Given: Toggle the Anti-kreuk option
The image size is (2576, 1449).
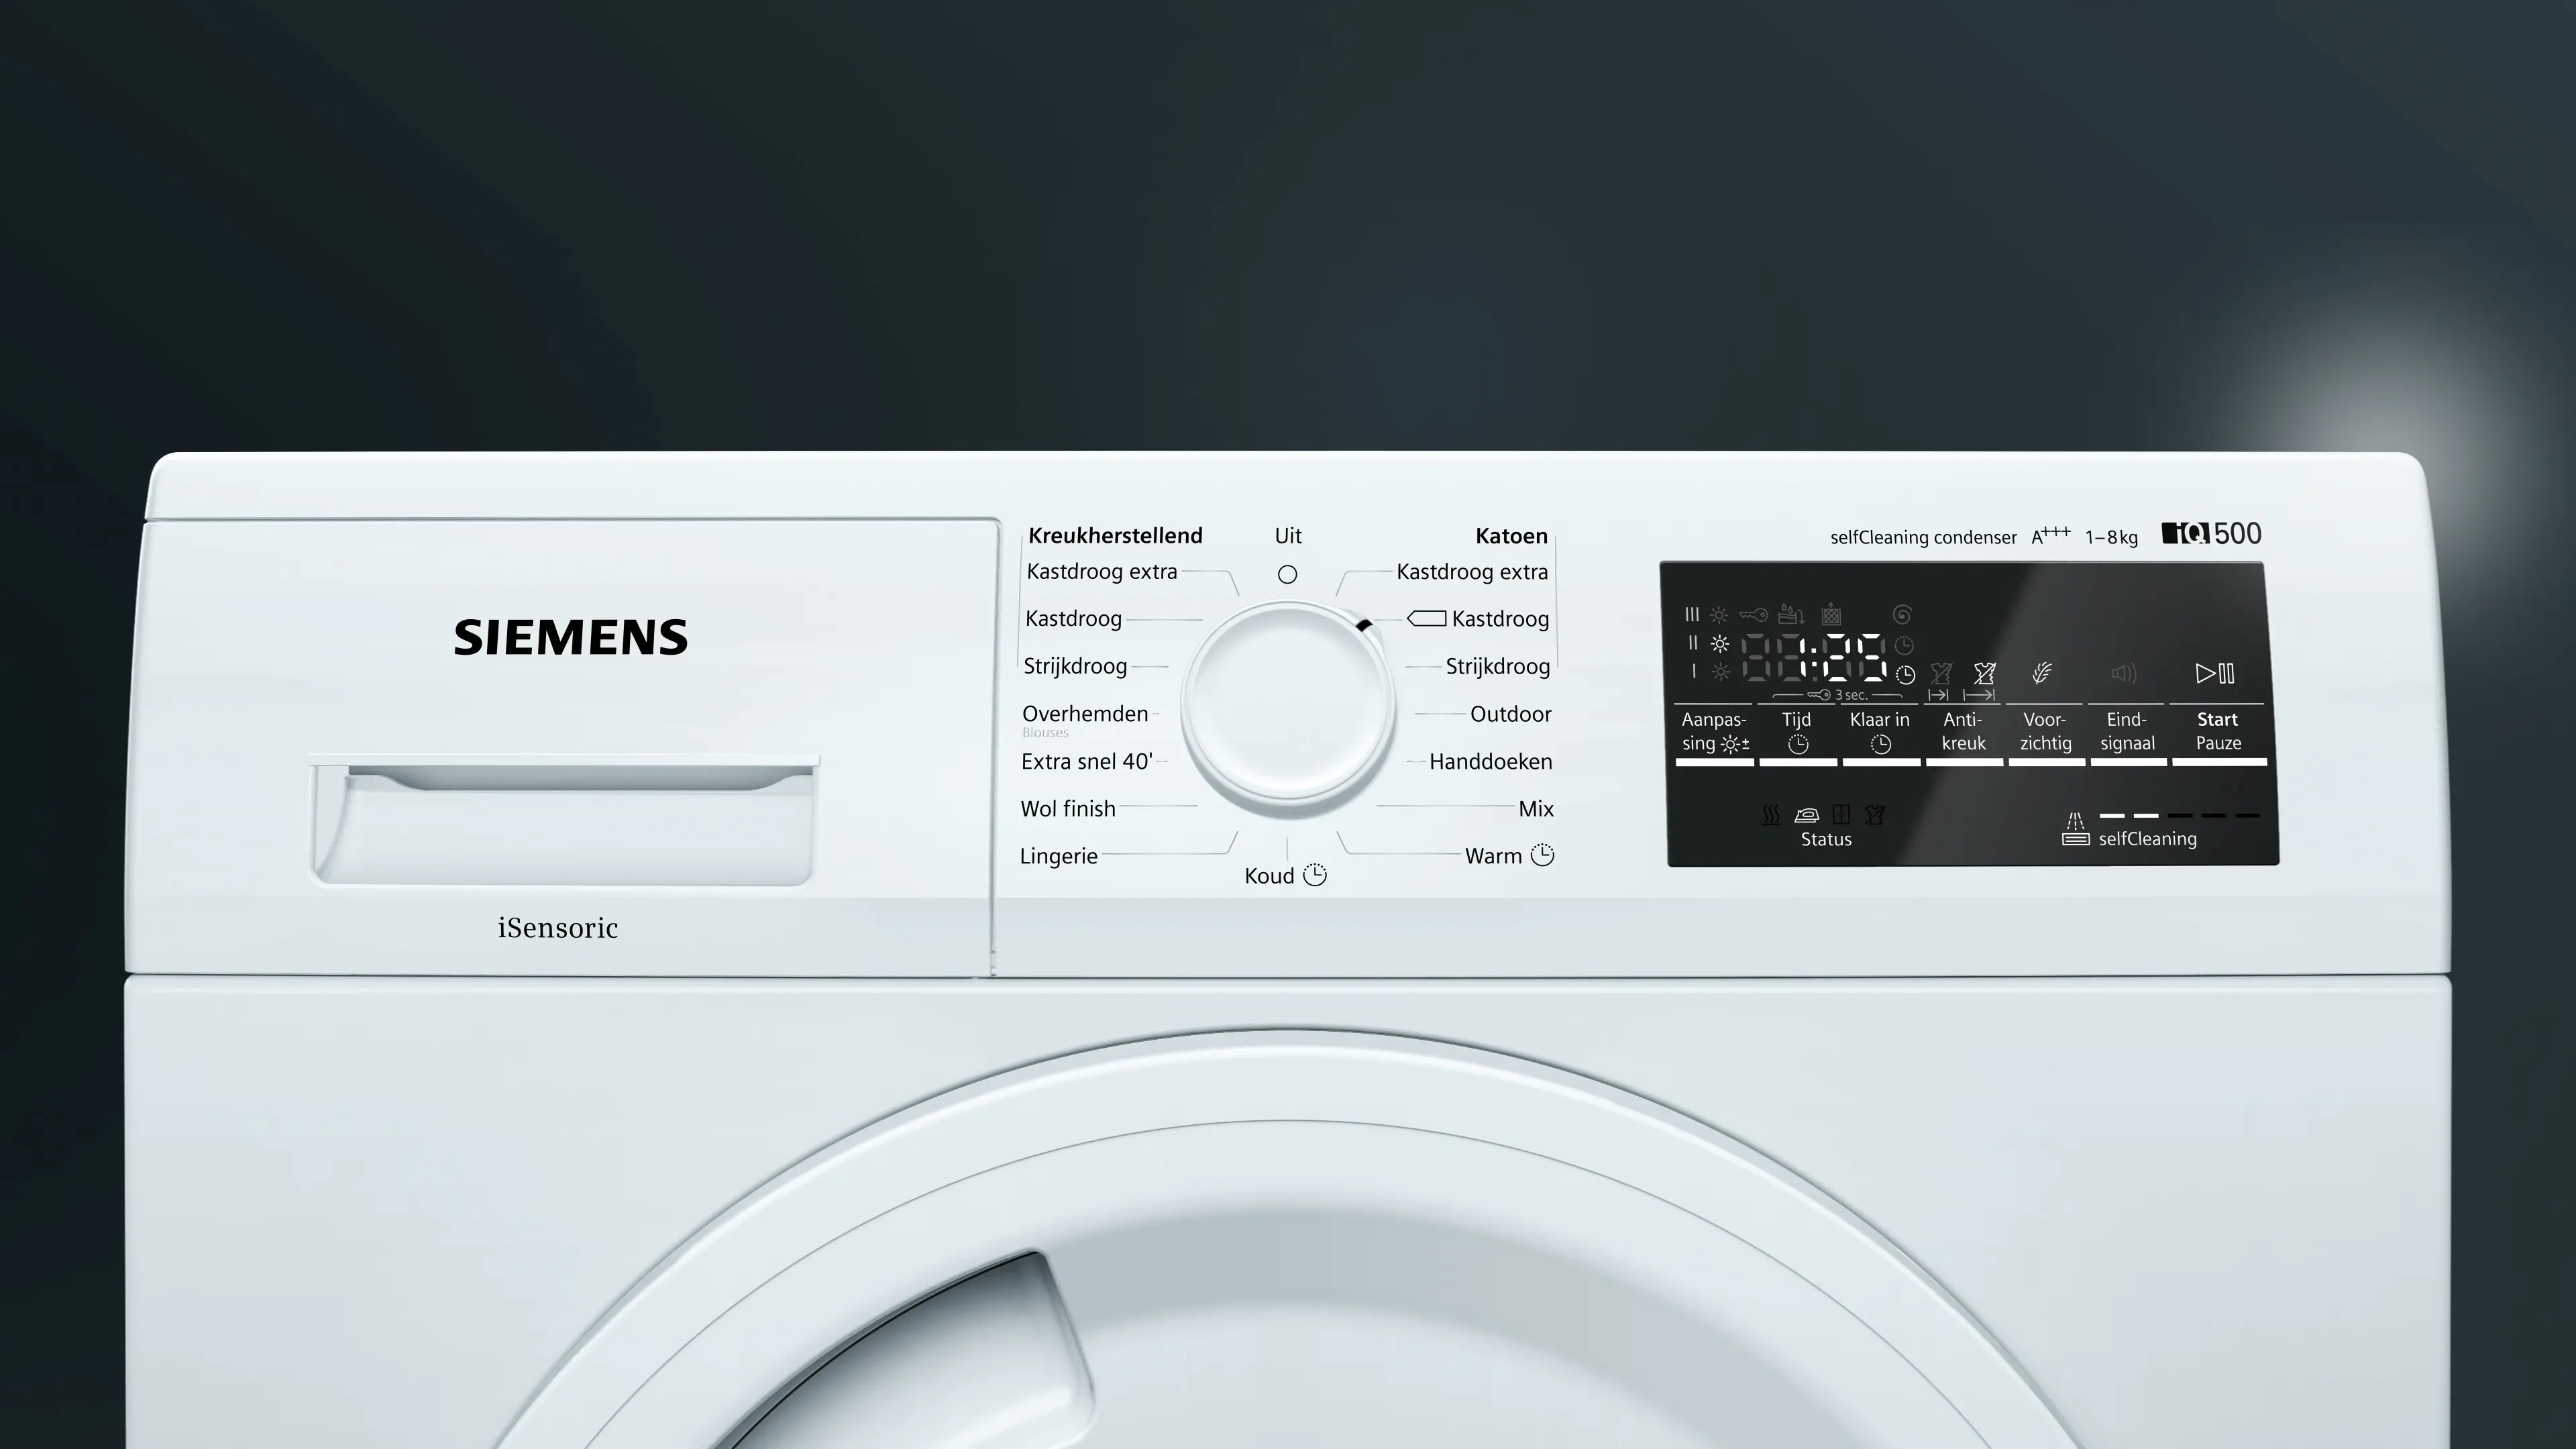Looking at the screenshot, I should point(1963,732).
